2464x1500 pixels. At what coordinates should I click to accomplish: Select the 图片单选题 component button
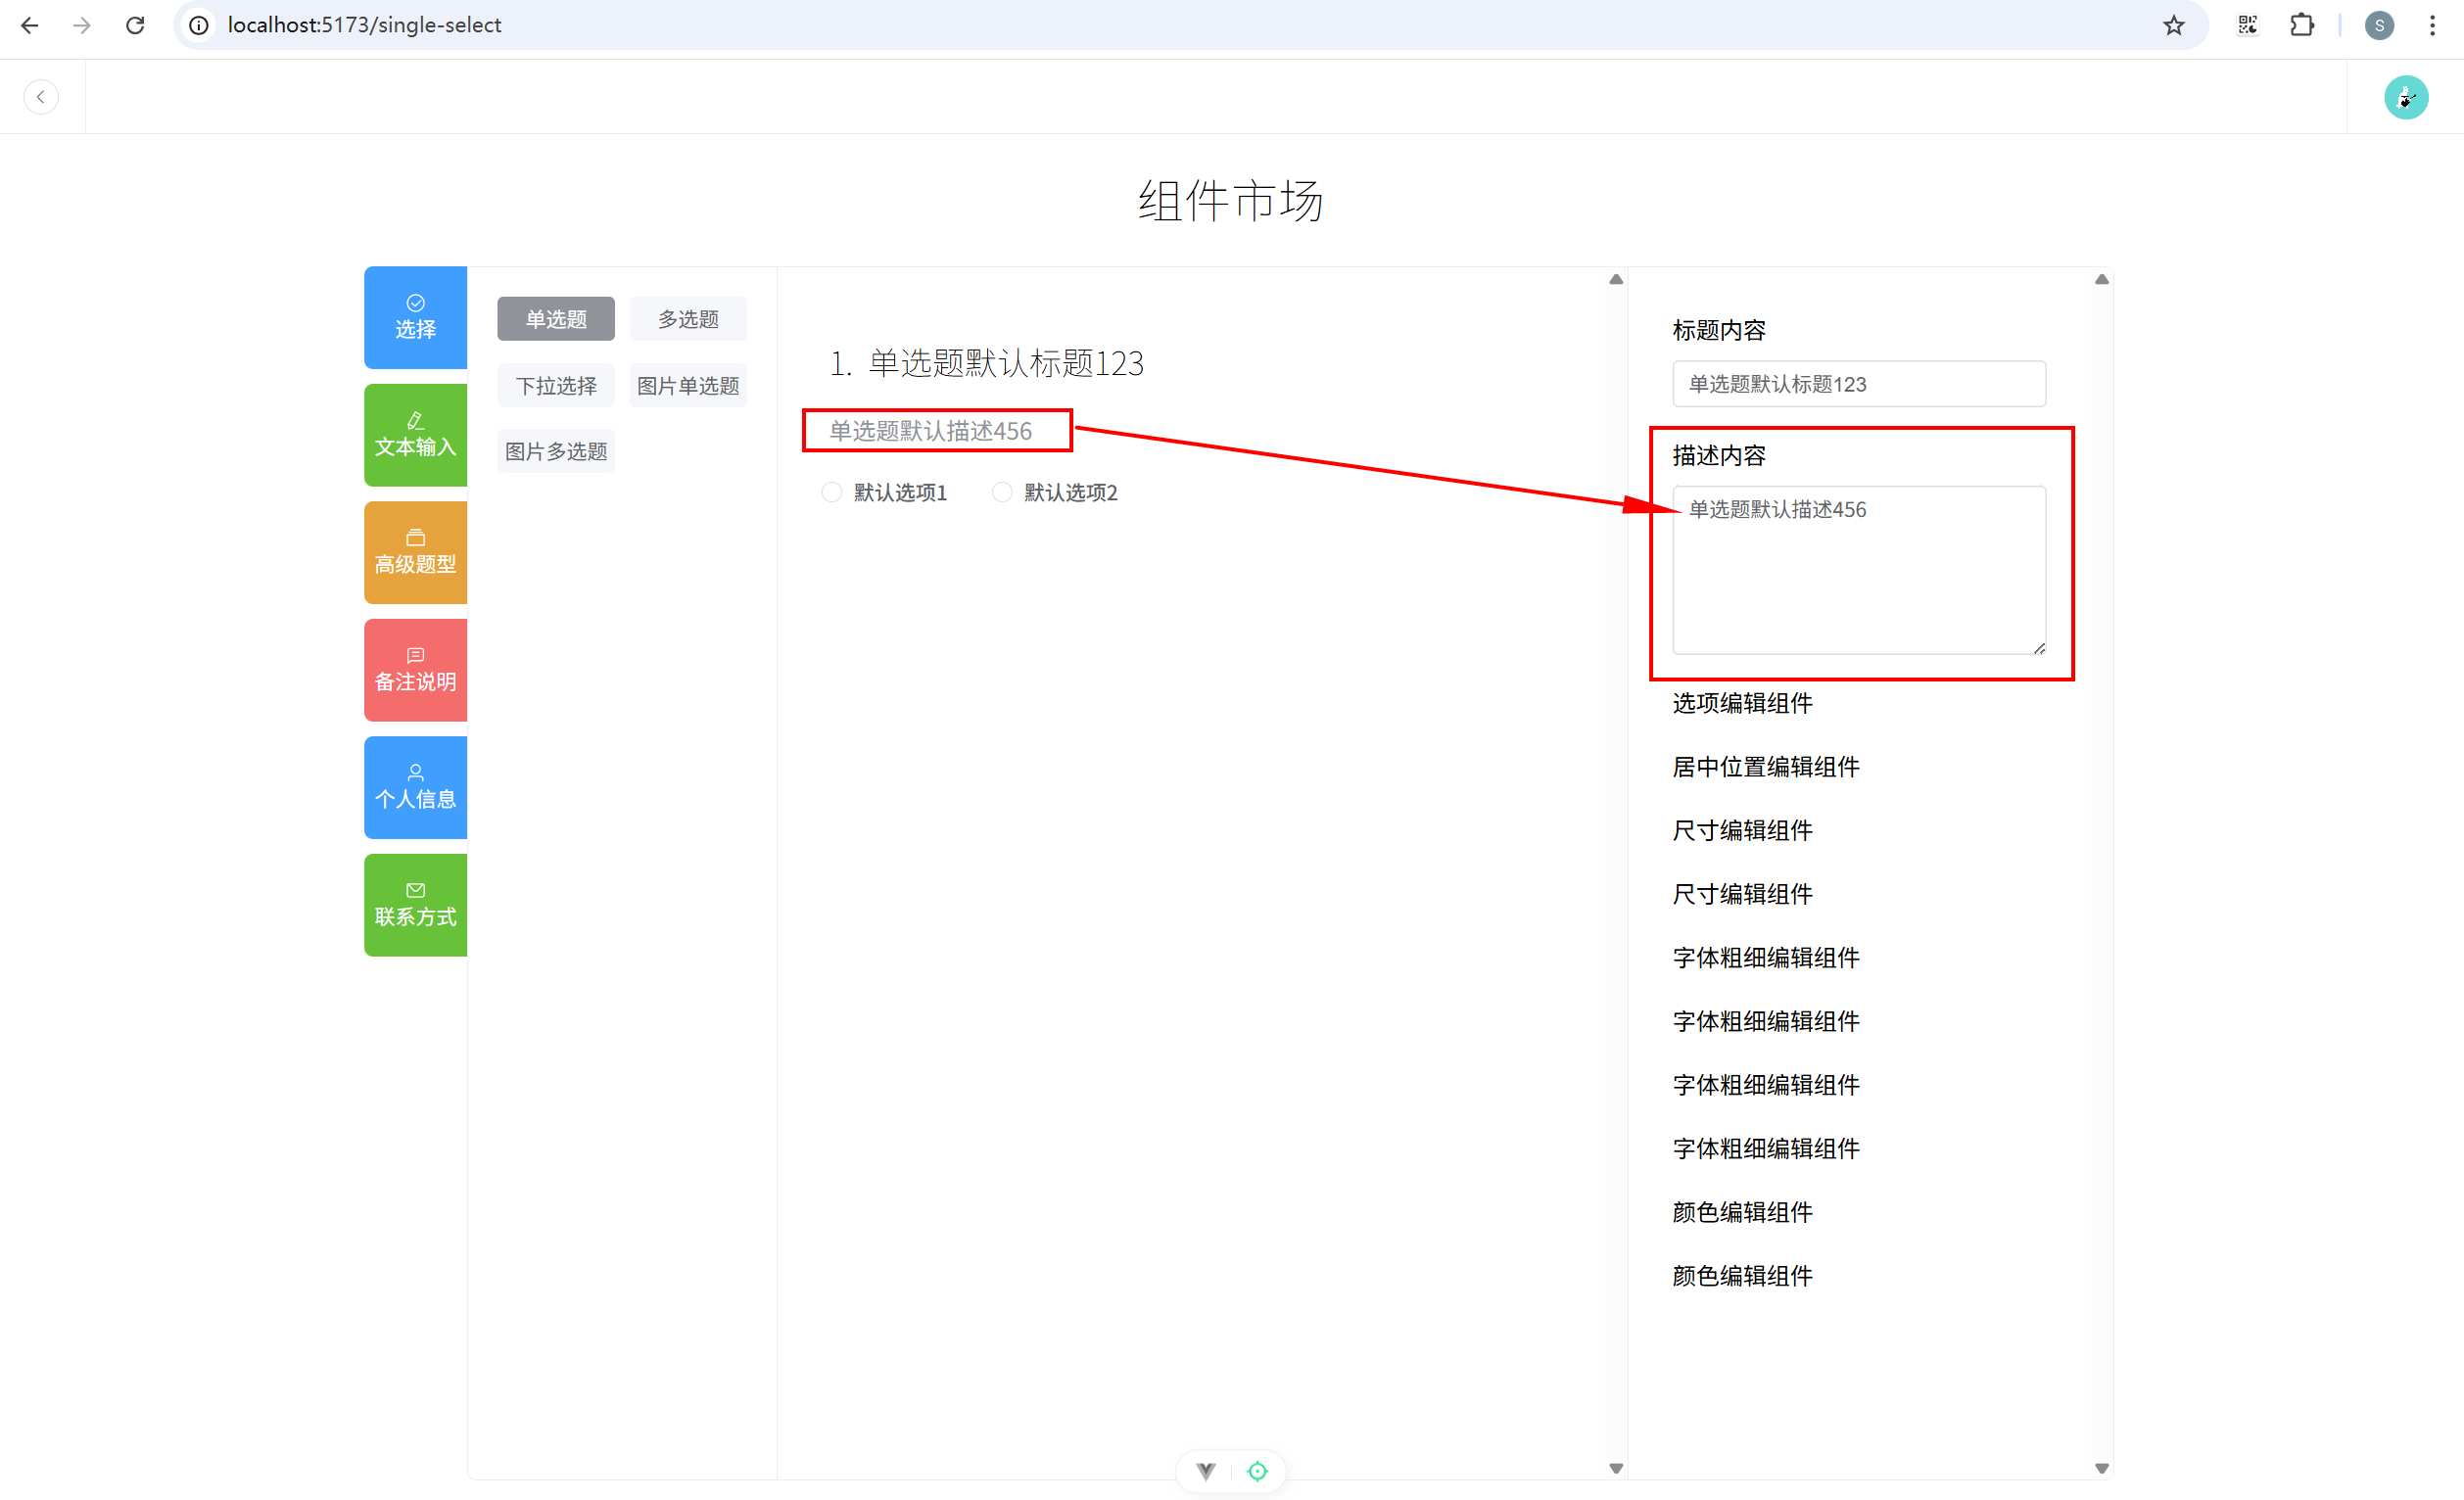[688, 385]
